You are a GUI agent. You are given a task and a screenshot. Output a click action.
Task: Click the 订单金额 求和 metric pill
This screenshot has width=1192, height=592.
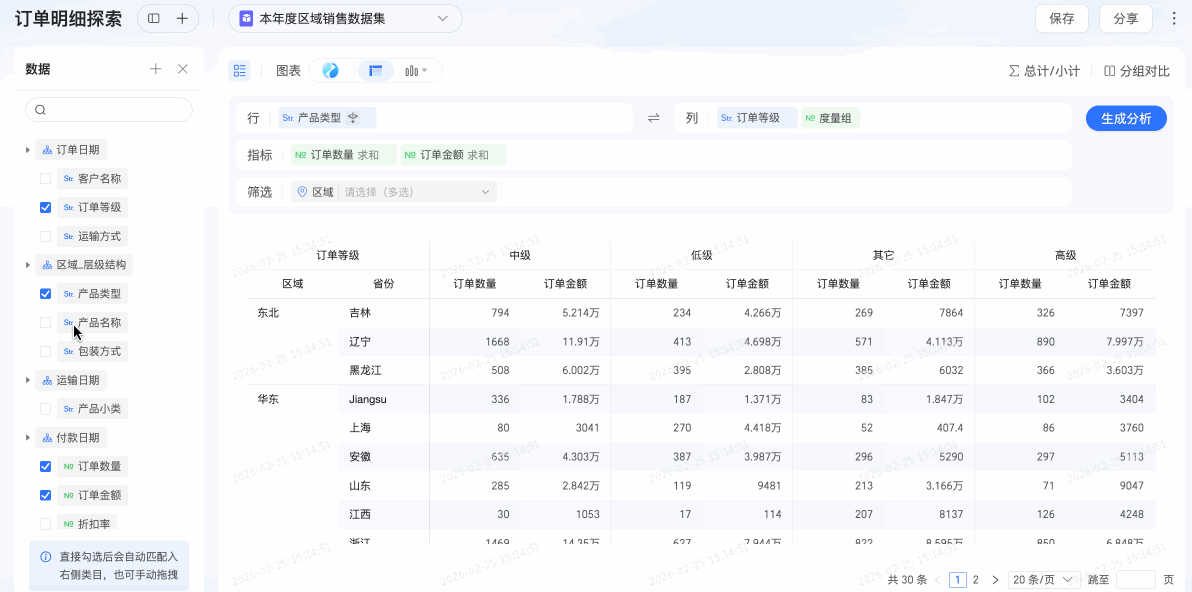(453, 155)
